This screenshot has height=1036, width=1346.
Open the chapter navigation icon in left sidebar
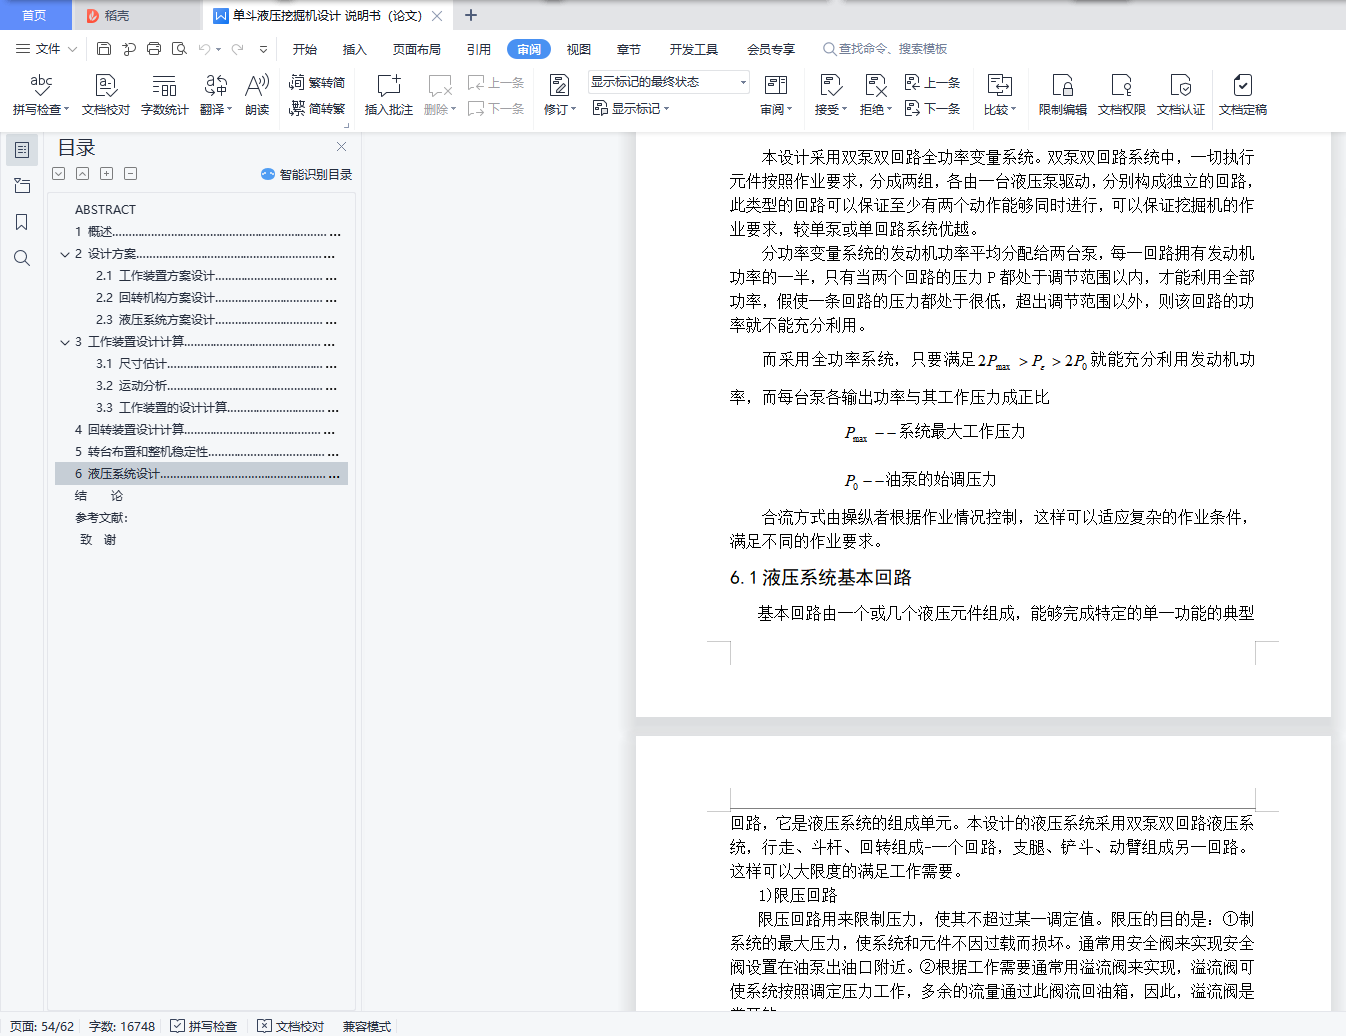22,186
